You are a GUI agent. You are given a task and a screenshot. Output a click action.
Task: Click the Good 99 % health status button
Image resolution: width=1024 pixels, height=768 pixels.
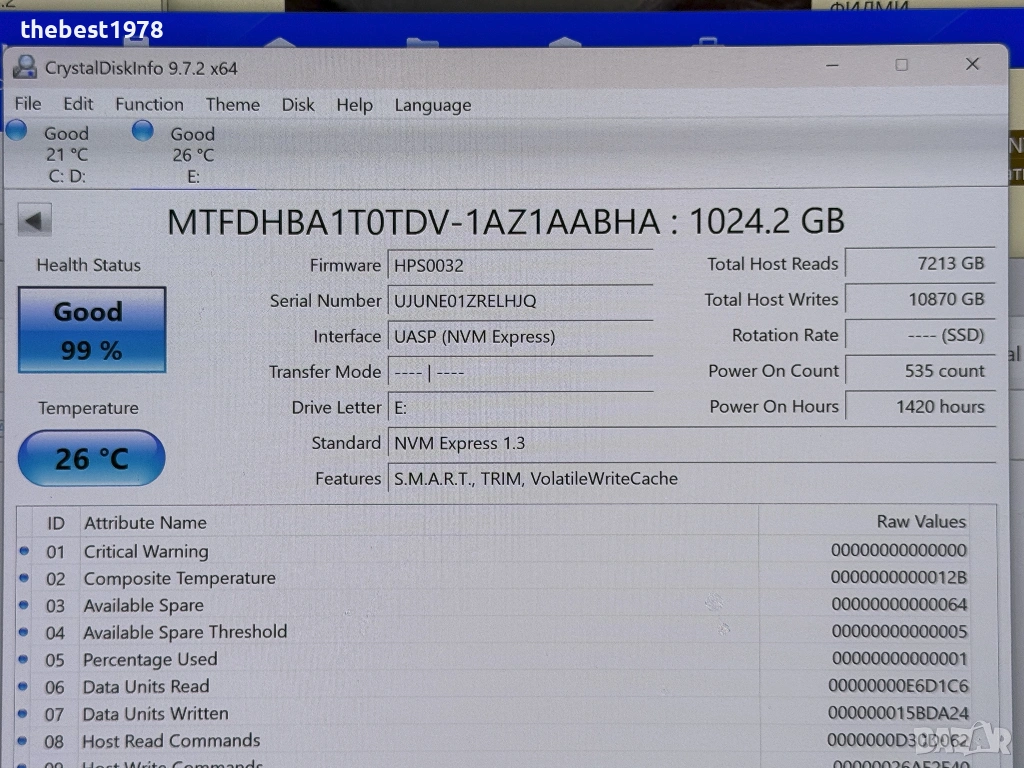click(x=91, y=330)
